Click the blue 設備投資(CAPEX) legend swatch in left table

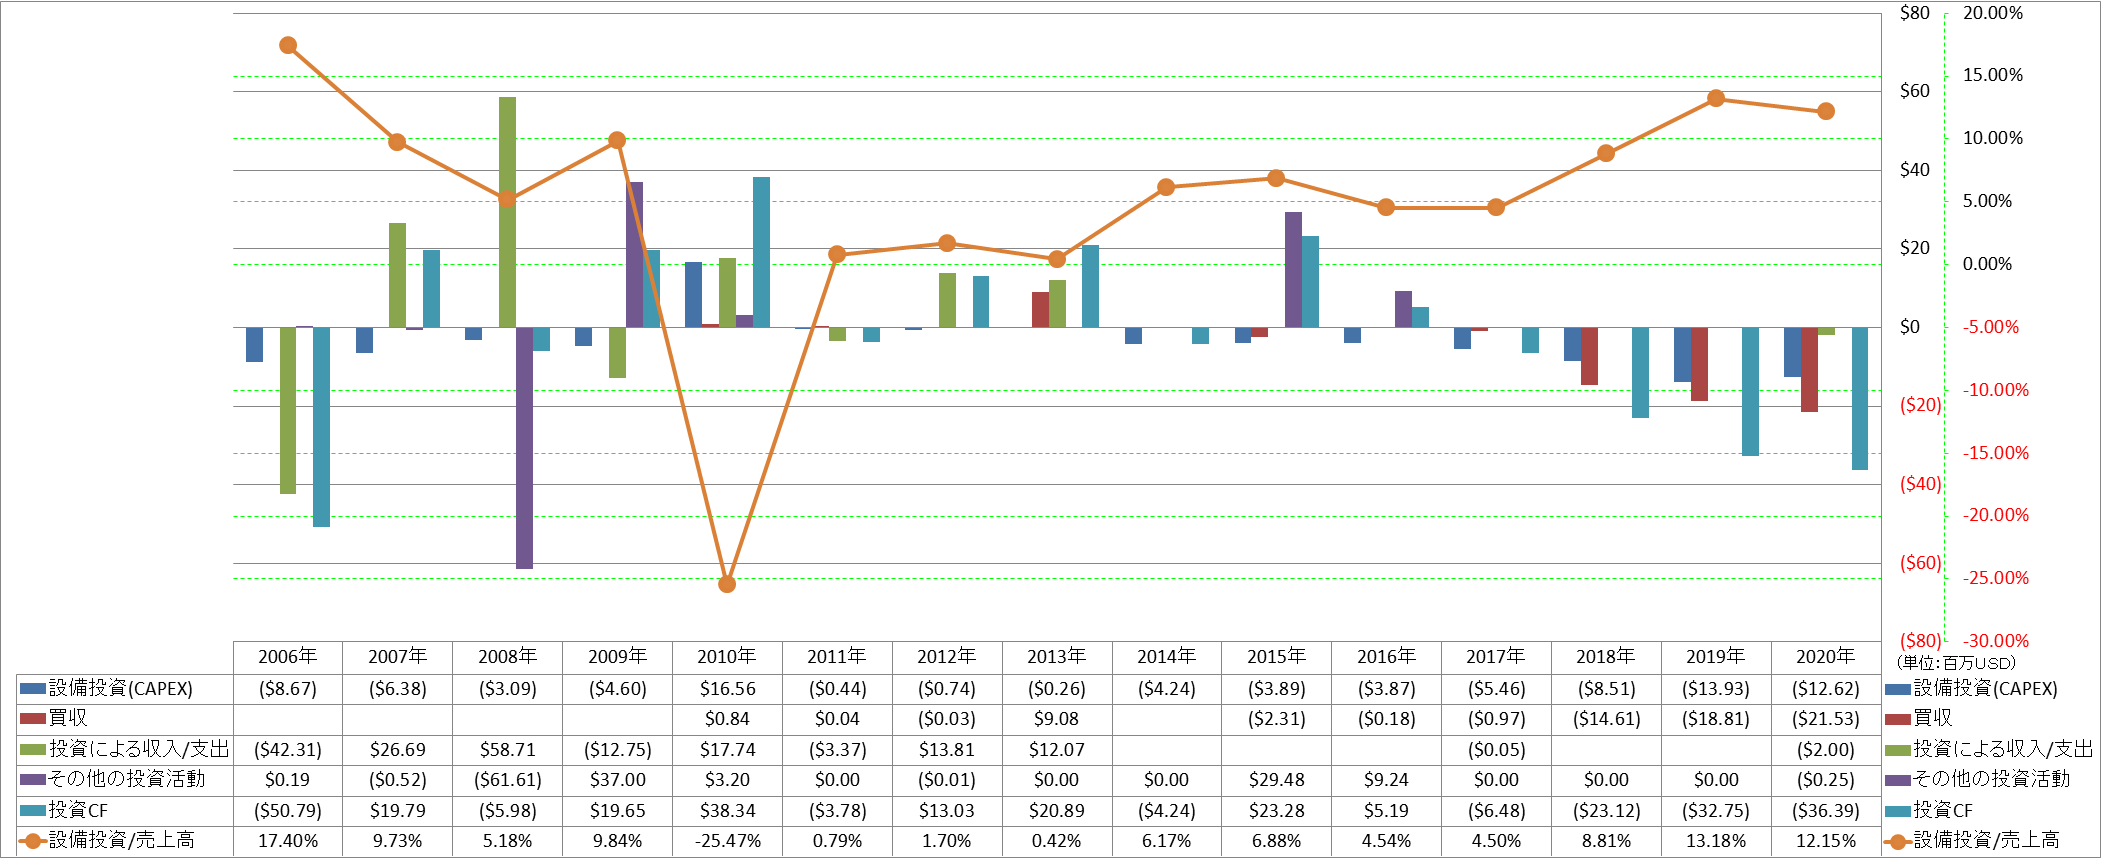[x=33, y=689]
